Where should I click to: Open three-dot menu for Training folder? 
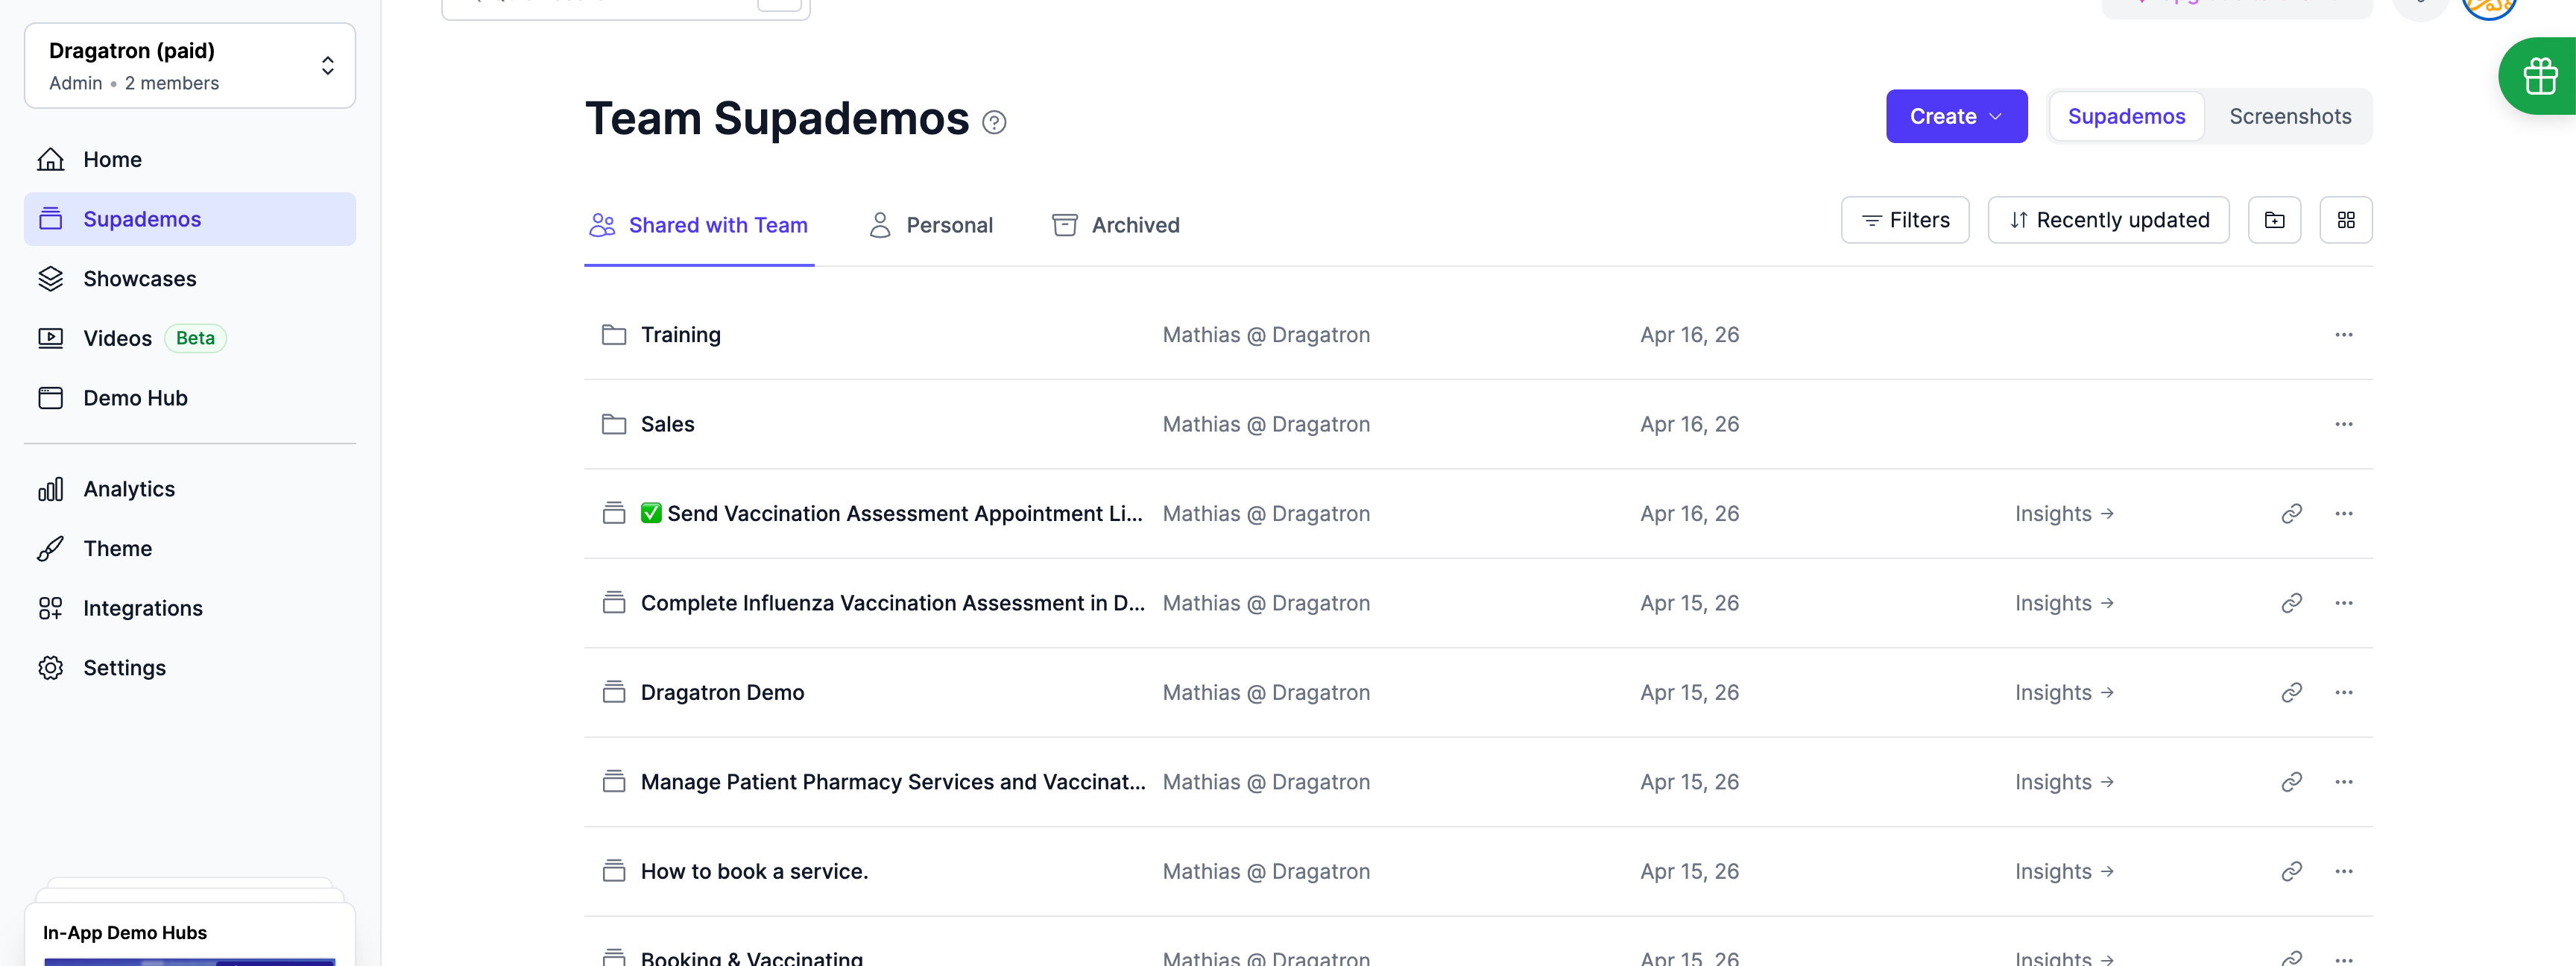click(2343, 335)
